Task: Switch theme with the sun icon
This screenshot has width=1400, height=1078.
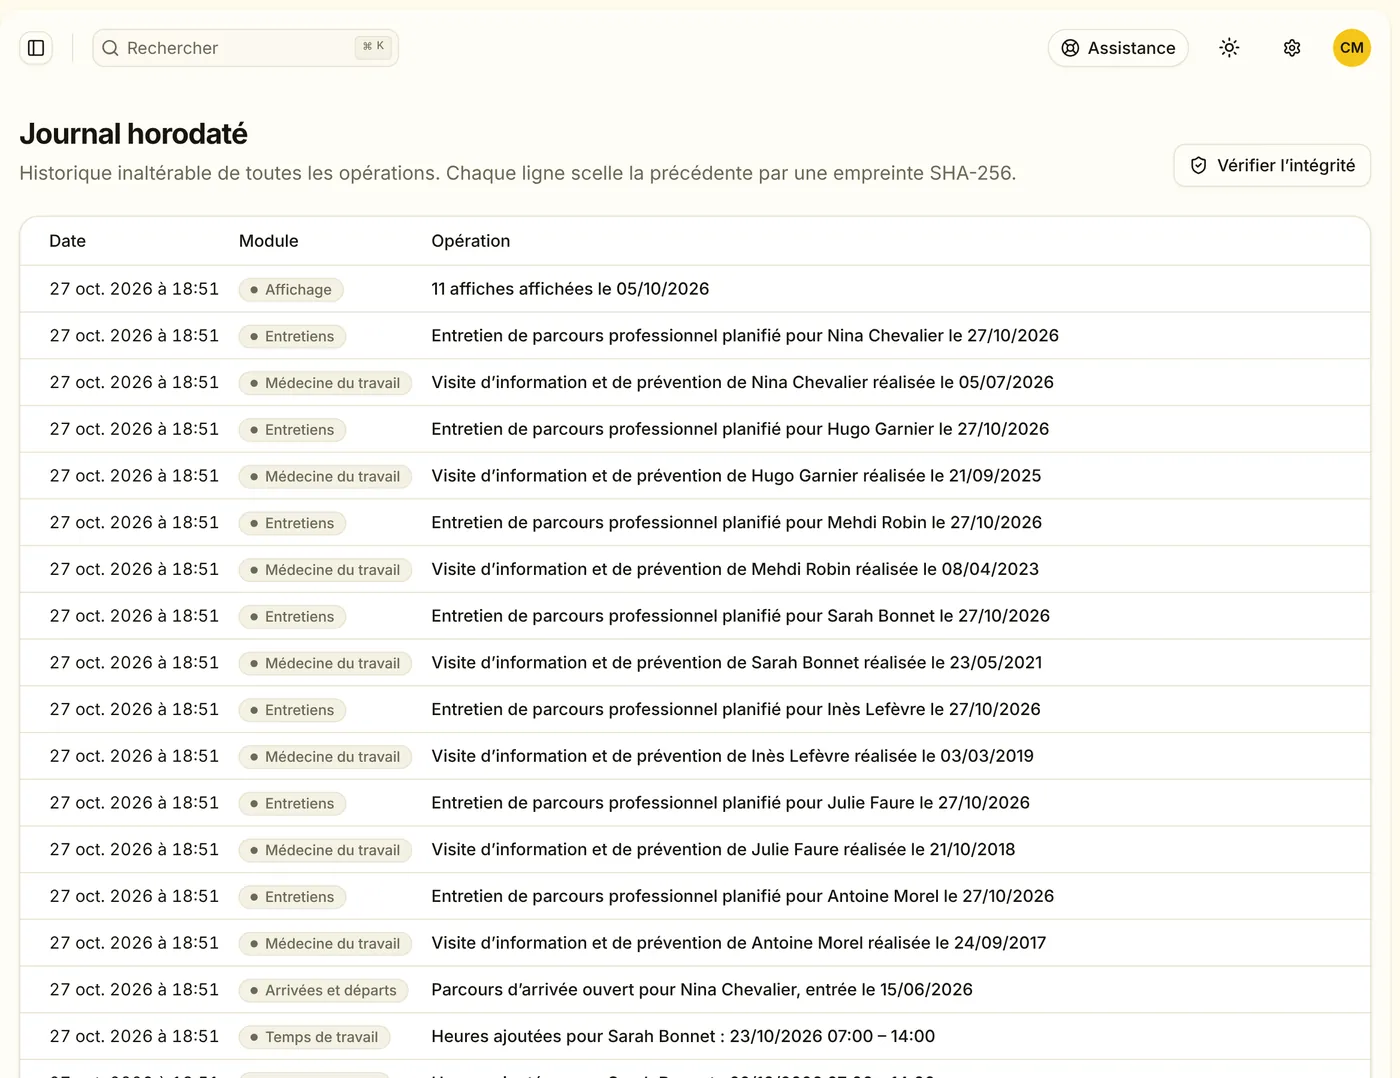Action: (x=1229, y=48)
